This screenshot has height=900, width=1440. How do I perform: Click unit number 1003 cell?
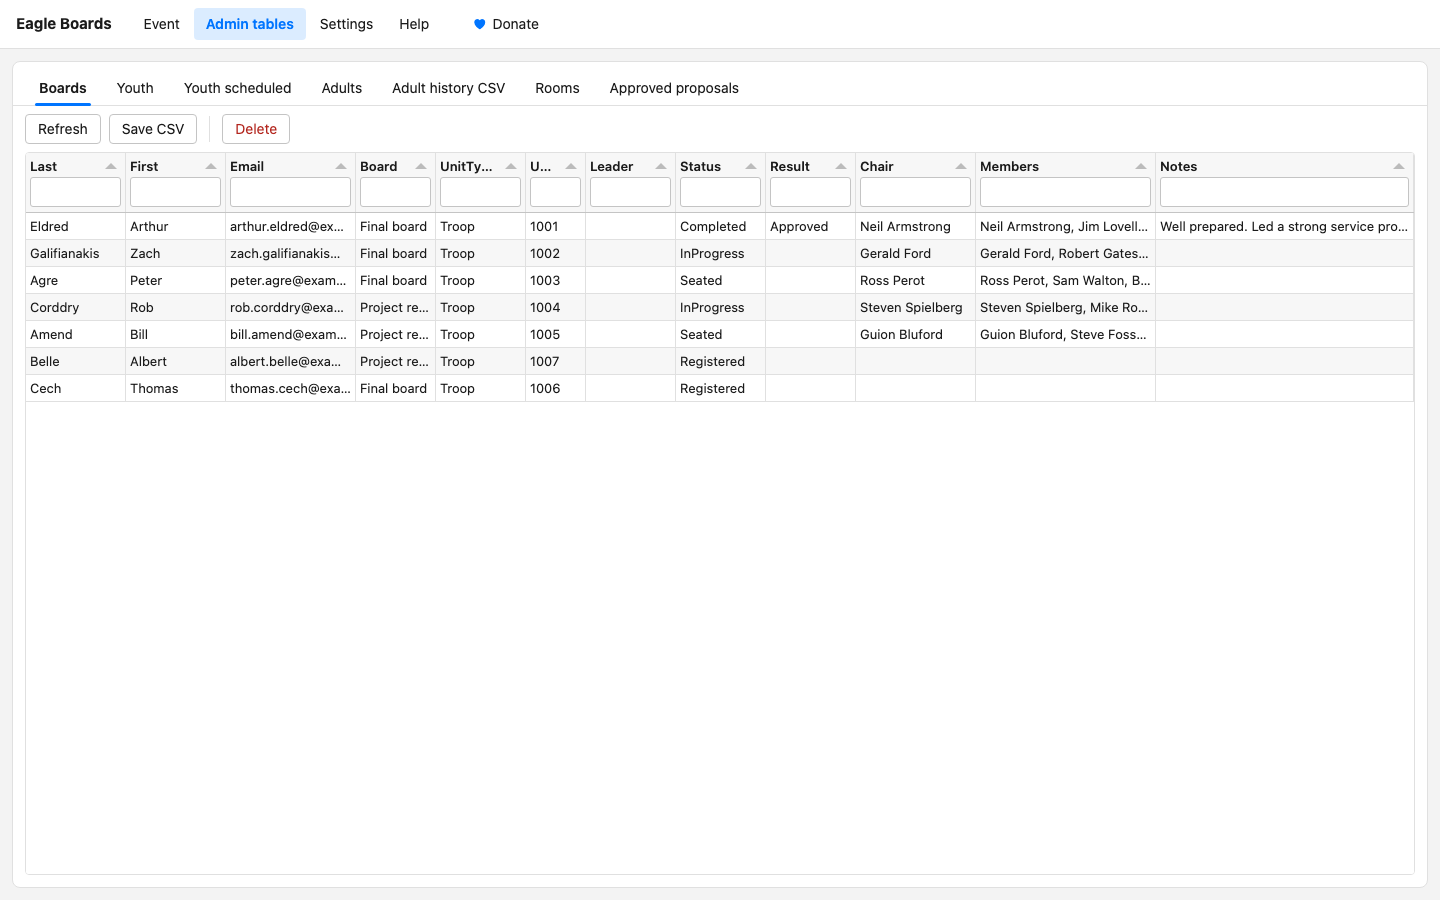tap(555, 281)
